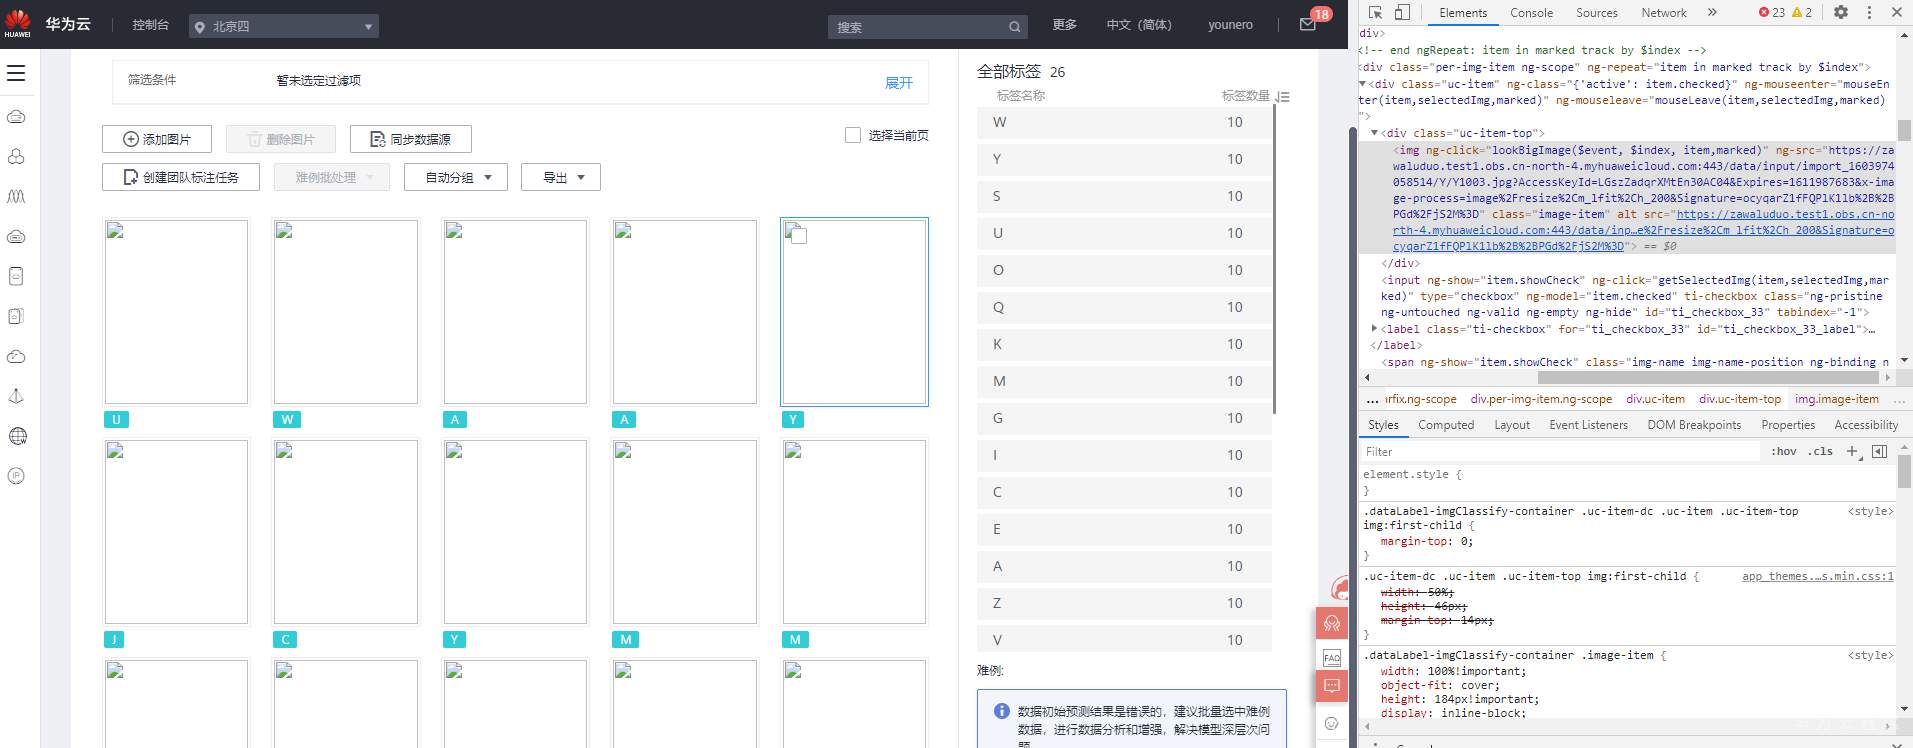Open first image thumbnail labeled U
The image size is (1913, 748).
[176, 312]
